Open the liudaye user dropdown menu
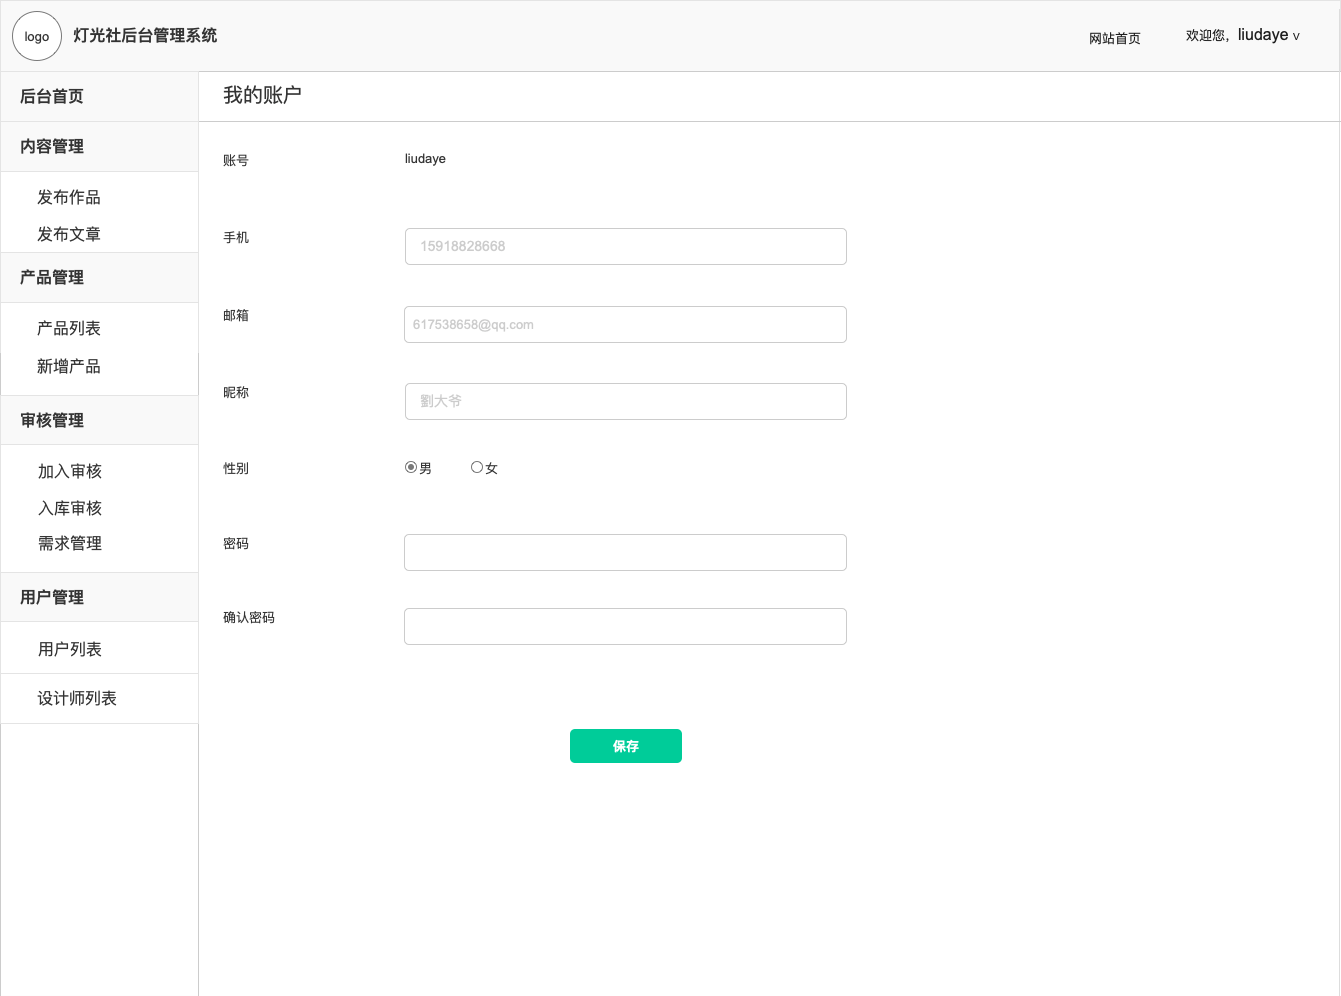1341x996 pixels. tap(1266, 36)
